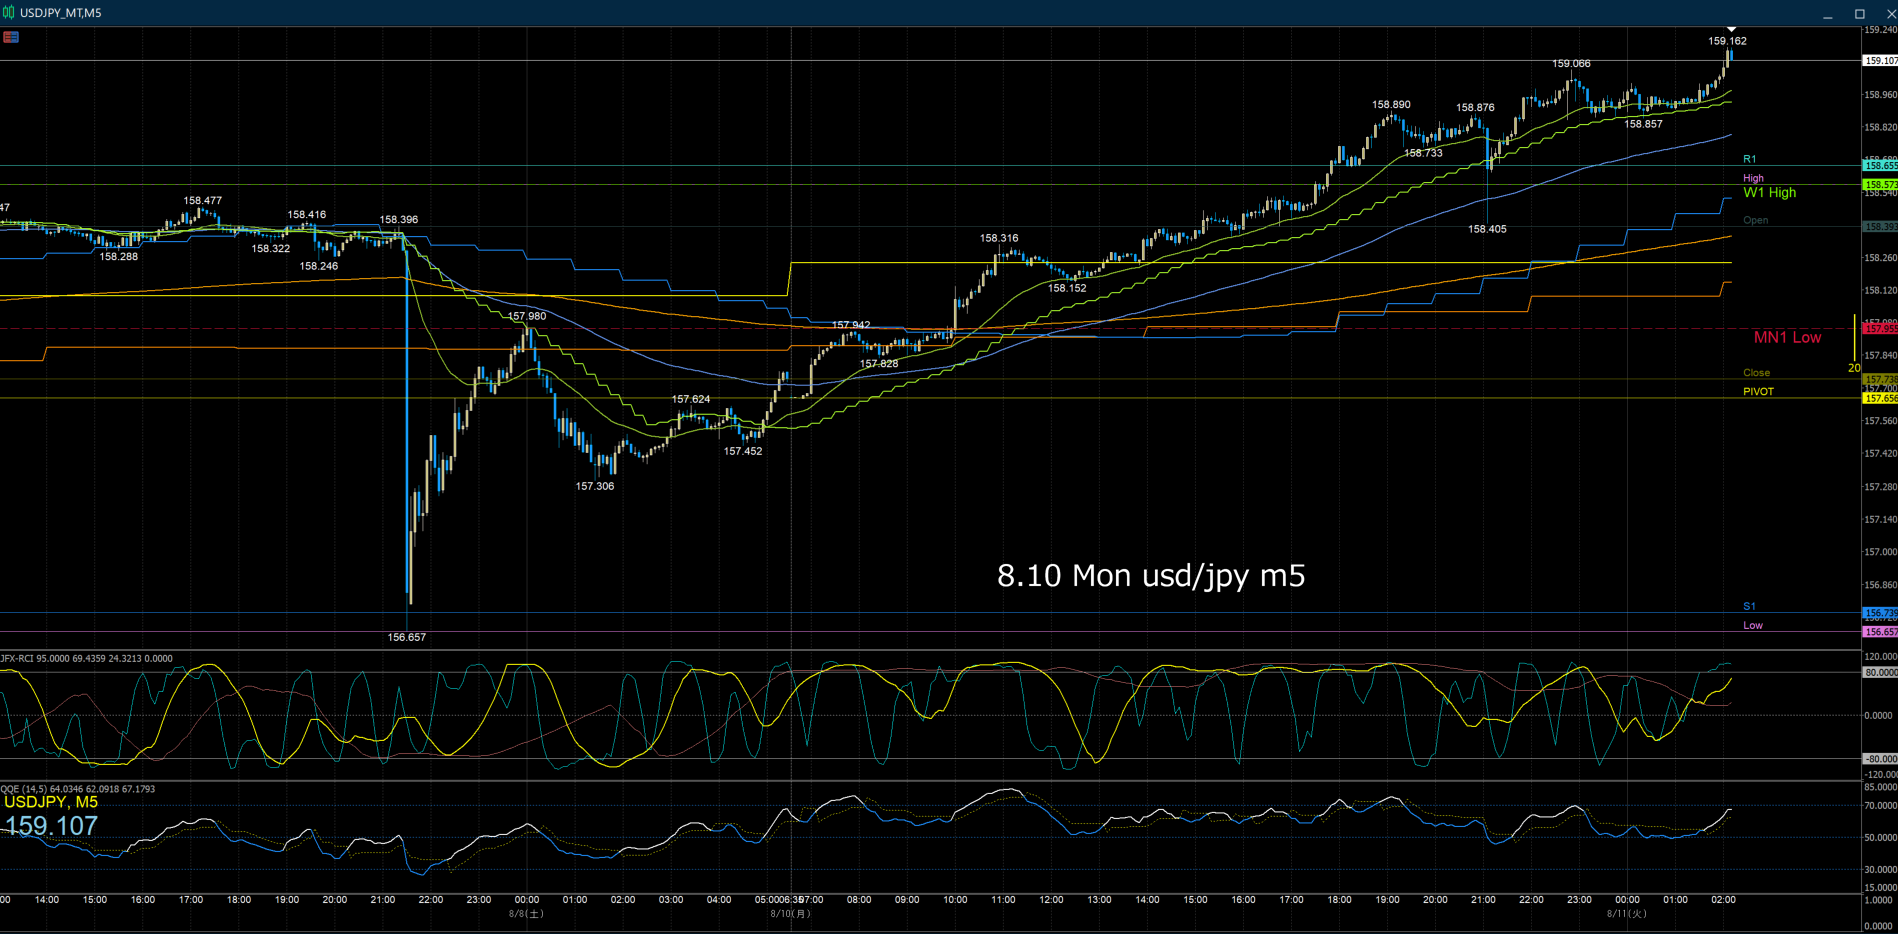This screenshot has width=1898, height=934.
Task: Select the 156.657 swing low price label
Action: (407, 637)
